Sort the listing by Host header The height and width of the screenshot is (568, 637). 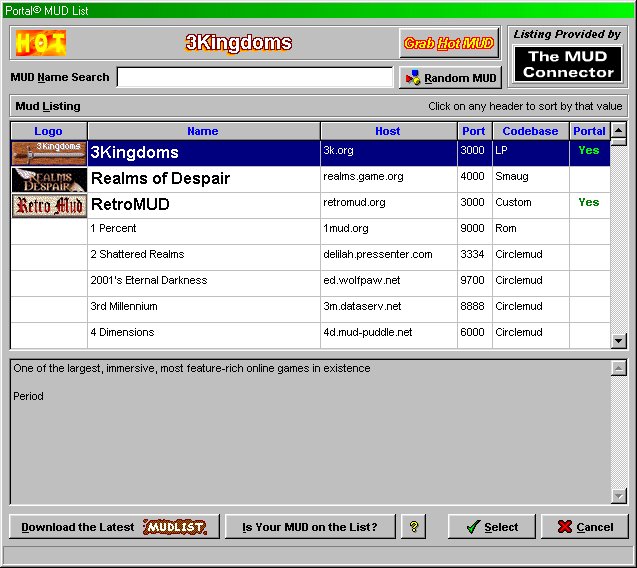(x=389, y=131)
